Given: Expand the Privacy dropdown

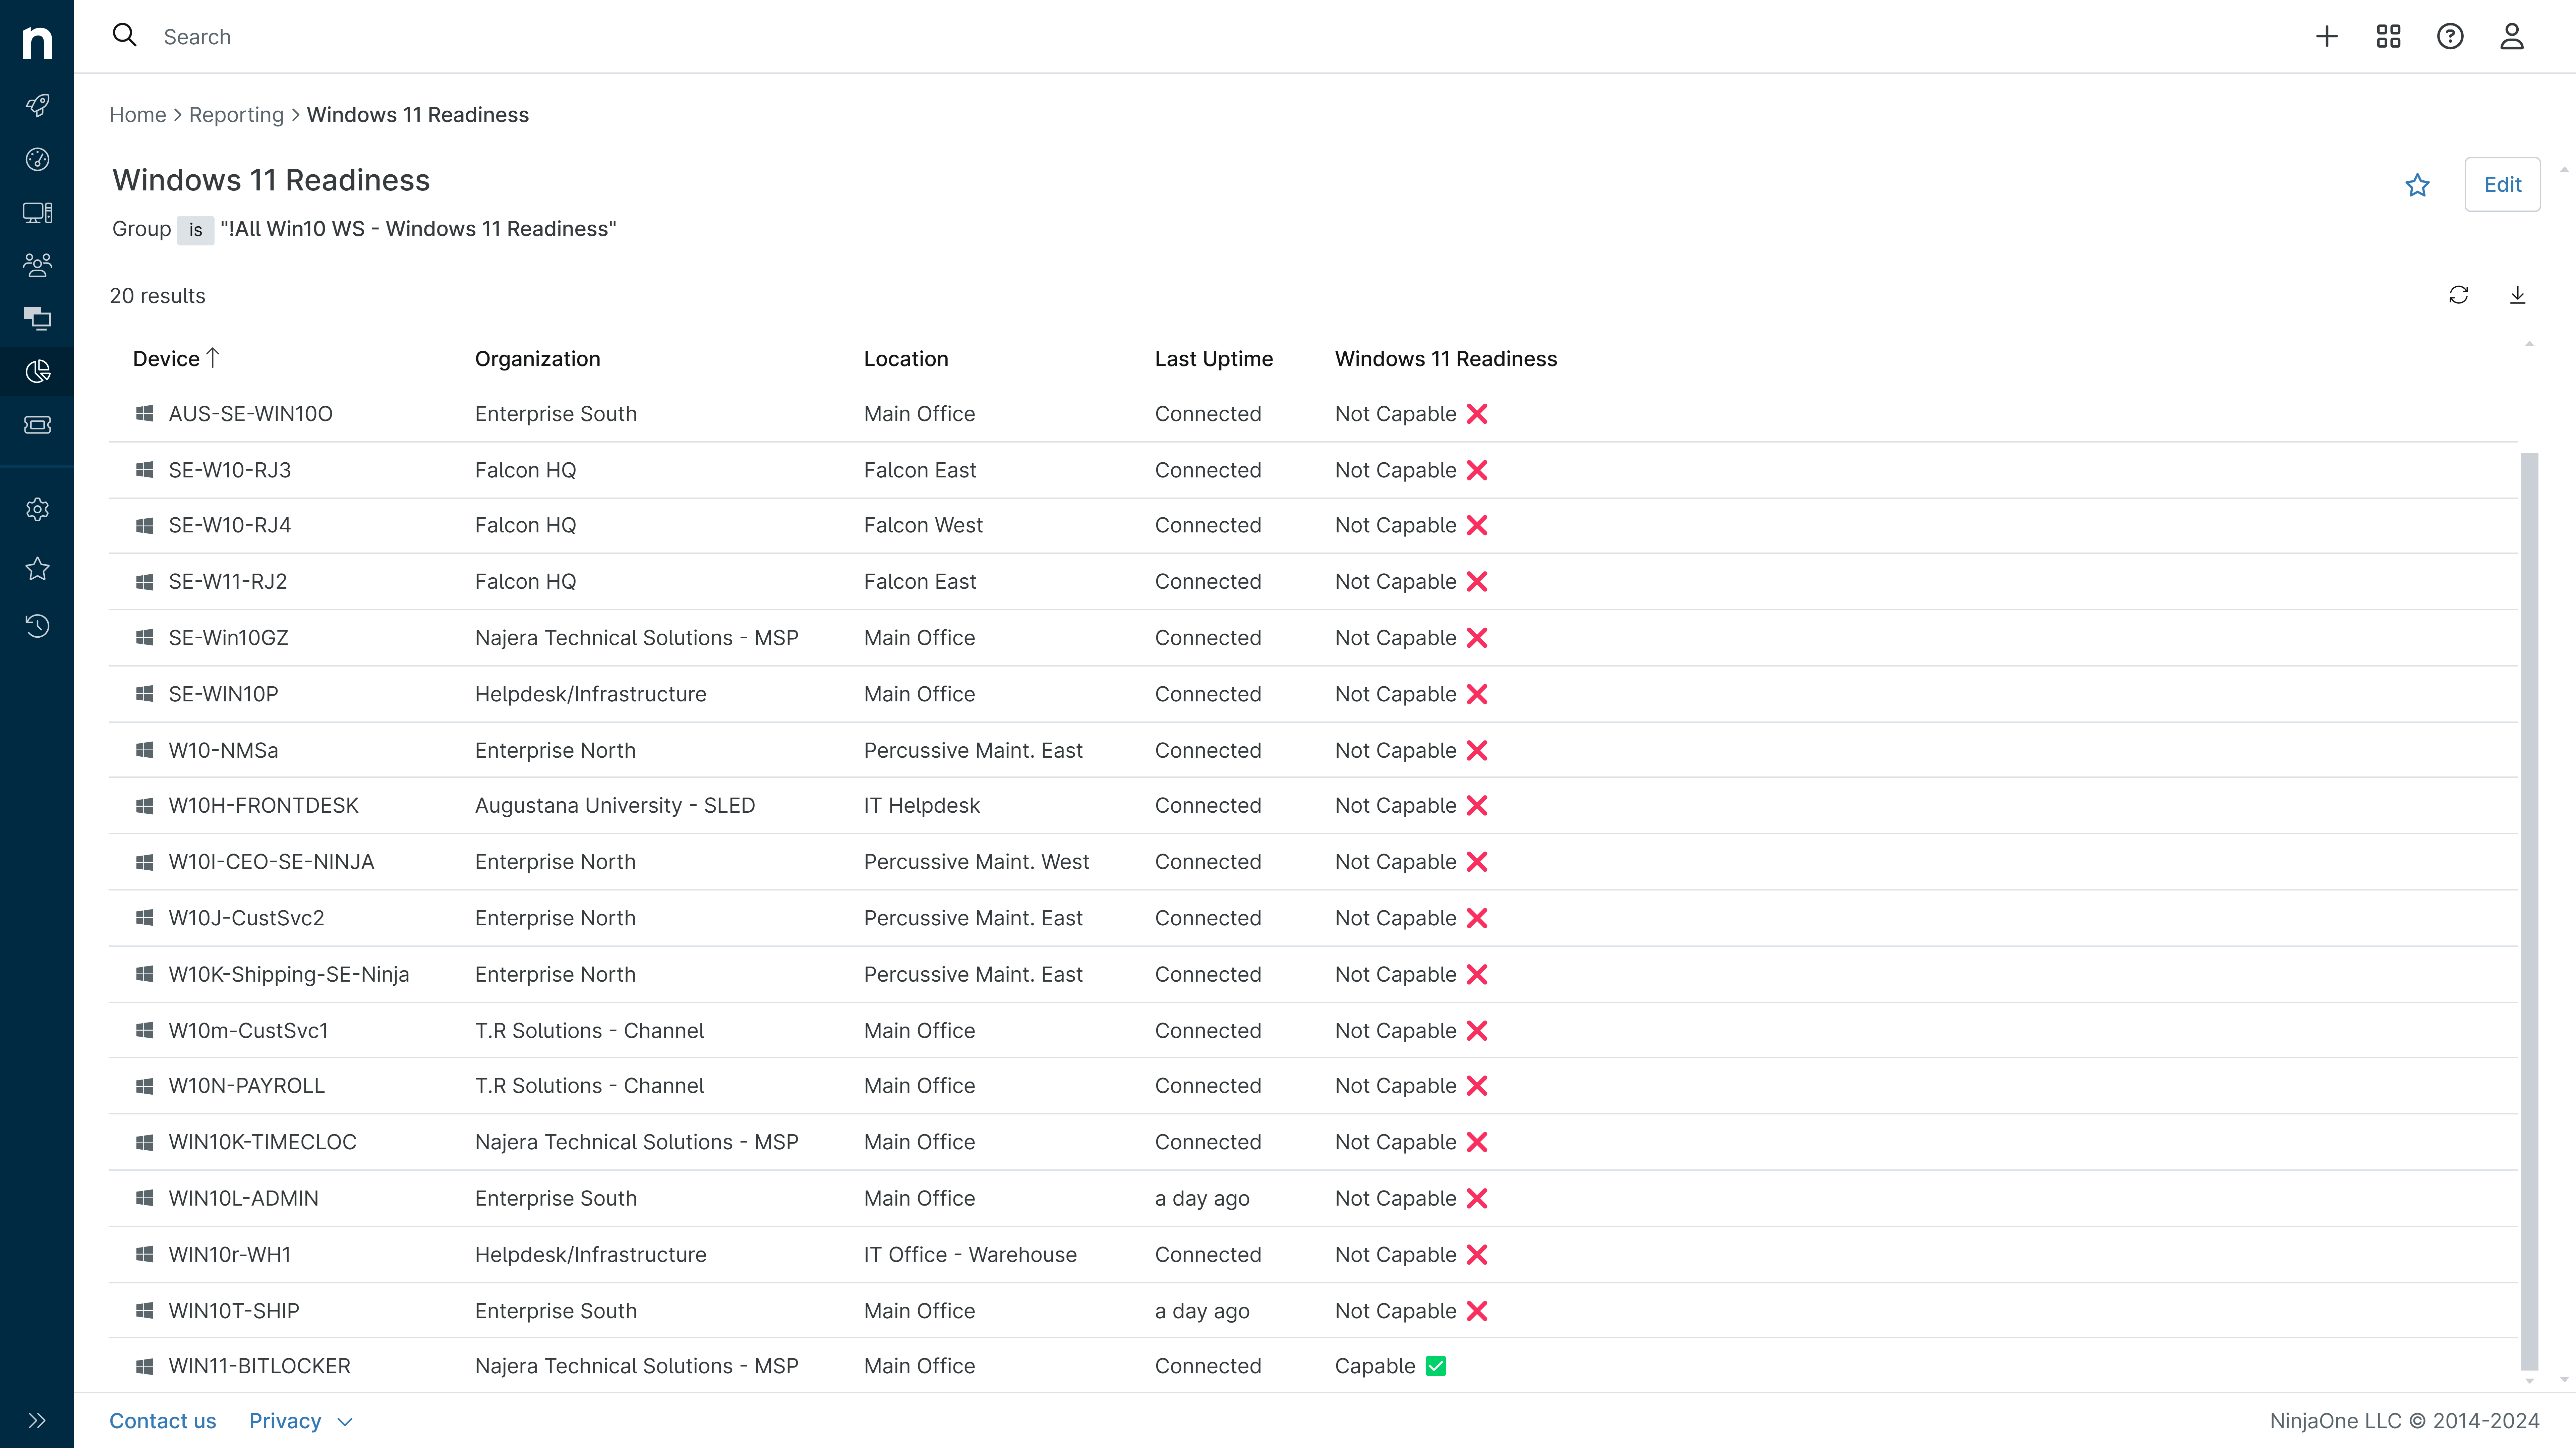Looking at the screenshot, I should tap(301, 1421).
